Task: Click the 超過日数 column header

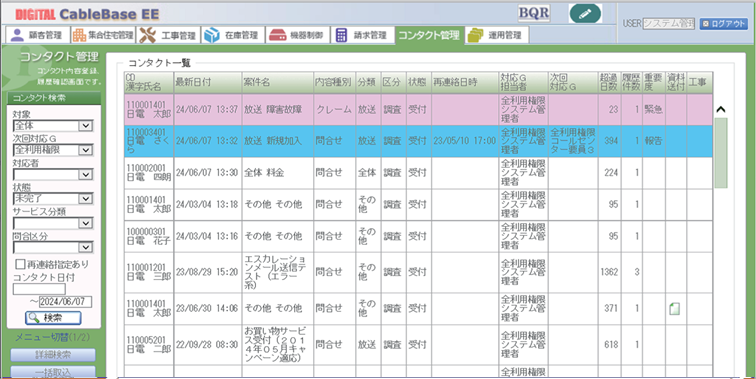Action: pos(609,82)
